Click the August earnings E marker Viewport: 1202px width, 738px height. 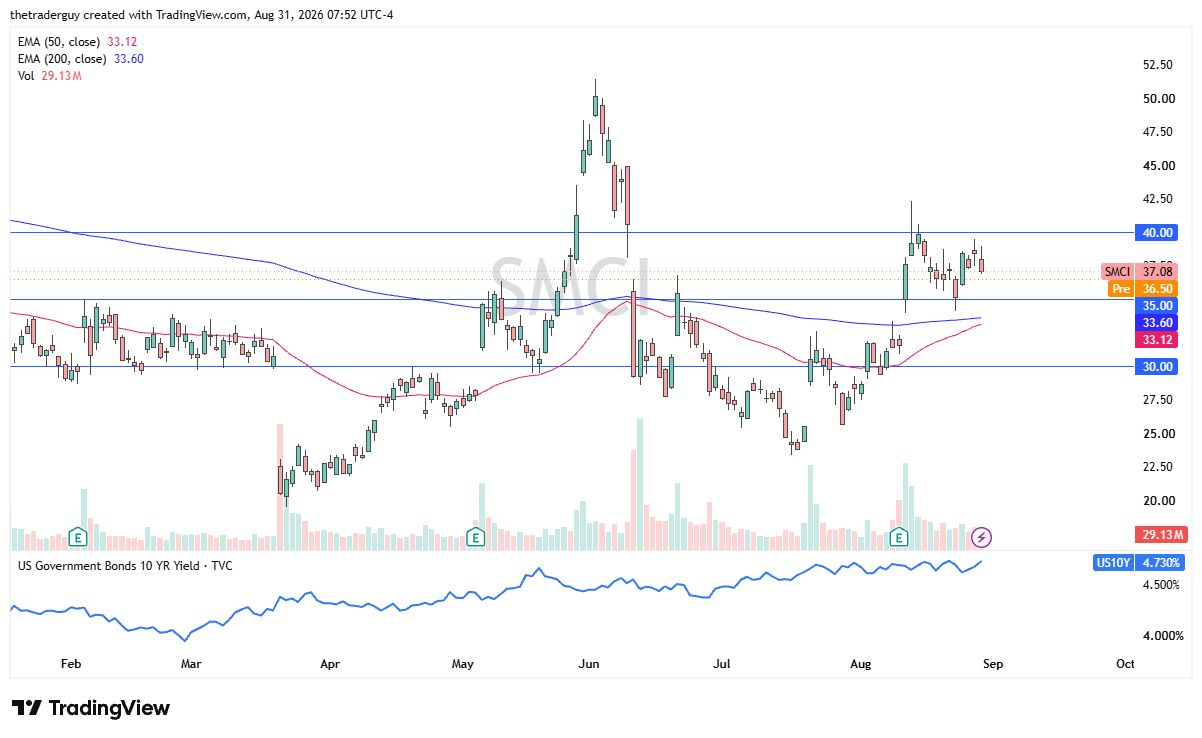[x=899, y=537]
